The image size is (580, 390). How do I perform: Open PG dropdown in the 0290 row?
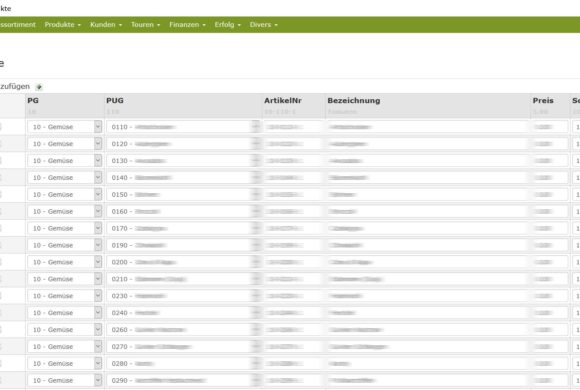tap(64, 380)
